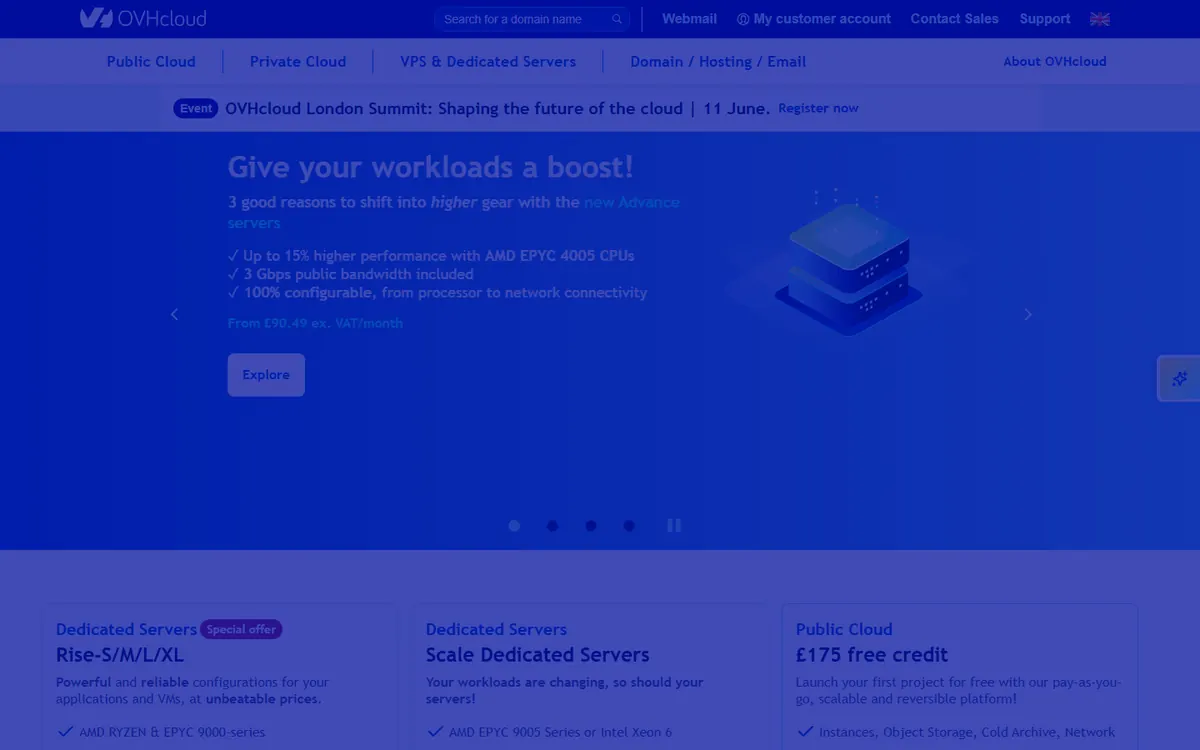
Task: Click the previous slide arrow
Action: click(x=174, y=314)
